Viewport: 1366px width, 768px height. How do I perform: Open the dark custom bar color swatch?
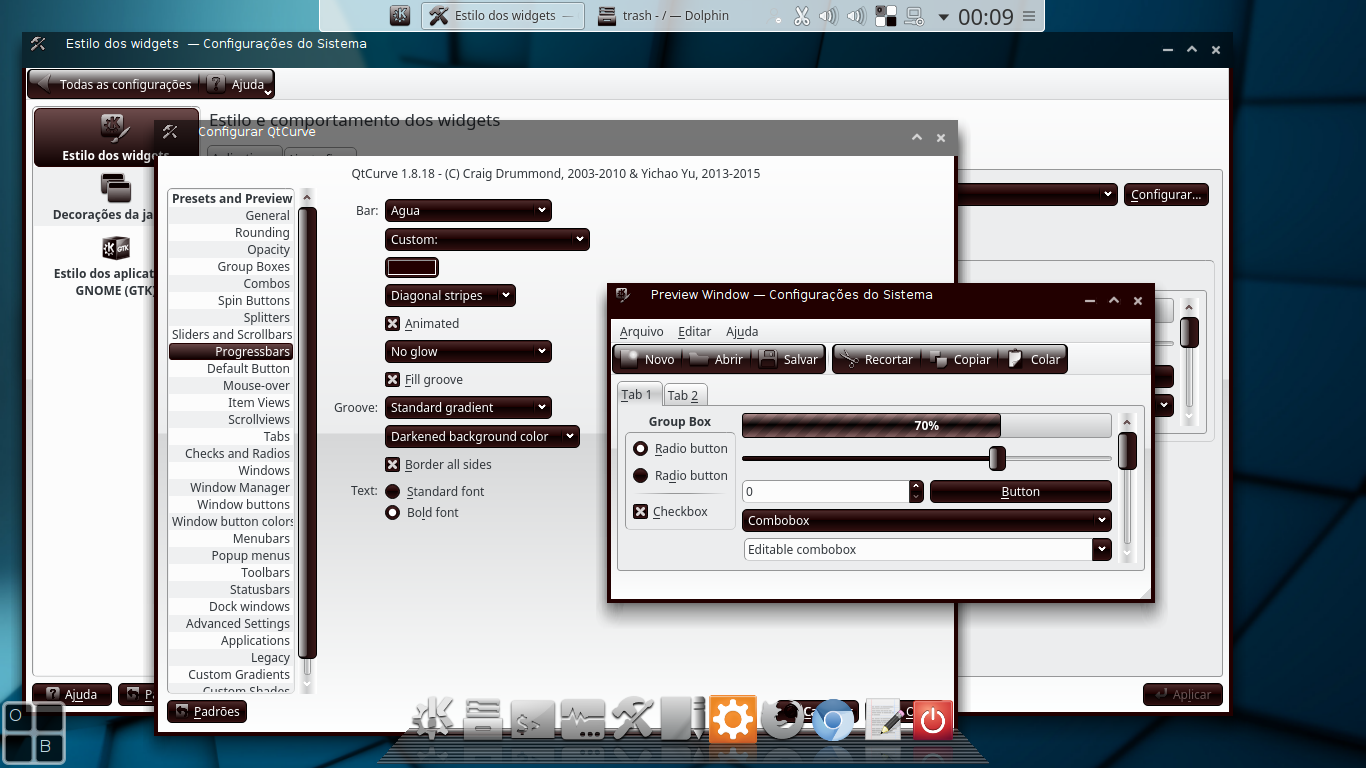412,267
